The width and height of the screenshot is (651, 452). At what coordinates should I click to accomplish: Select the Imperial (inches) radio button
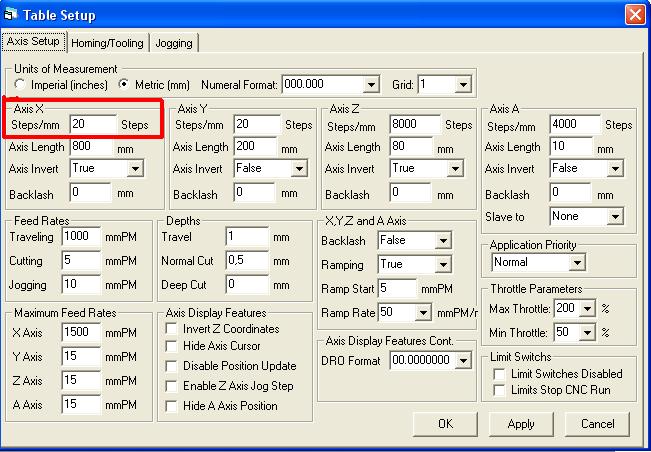(x=21, y=85)
